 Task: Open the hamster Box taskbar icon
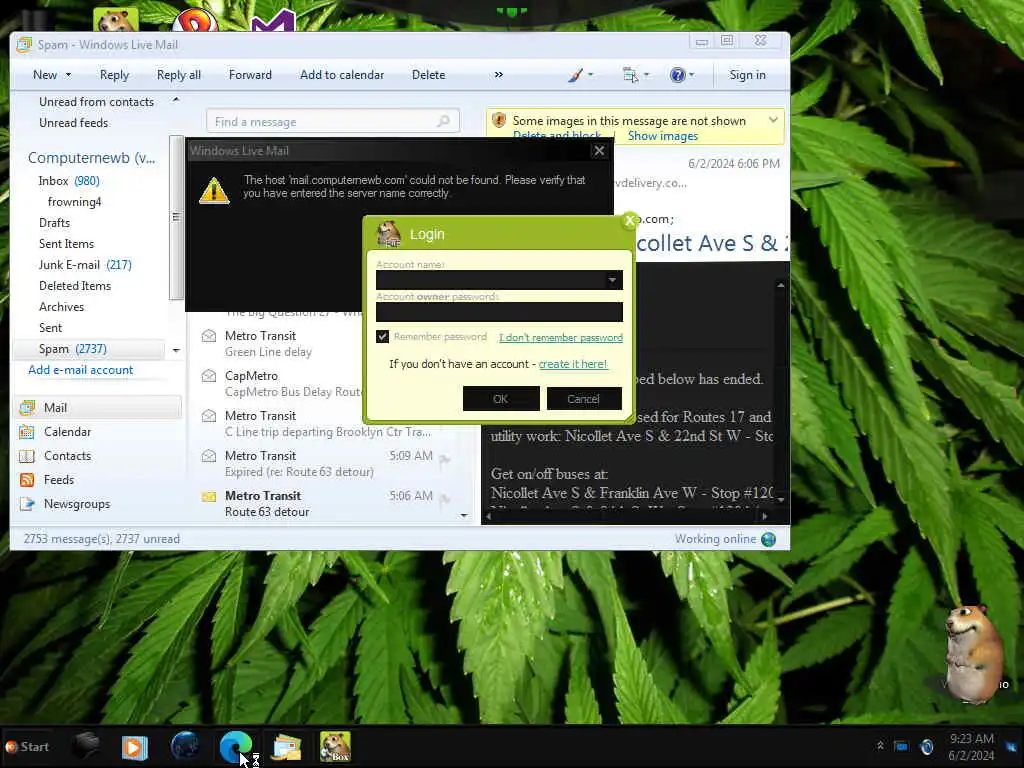click(x=335, y=746)
